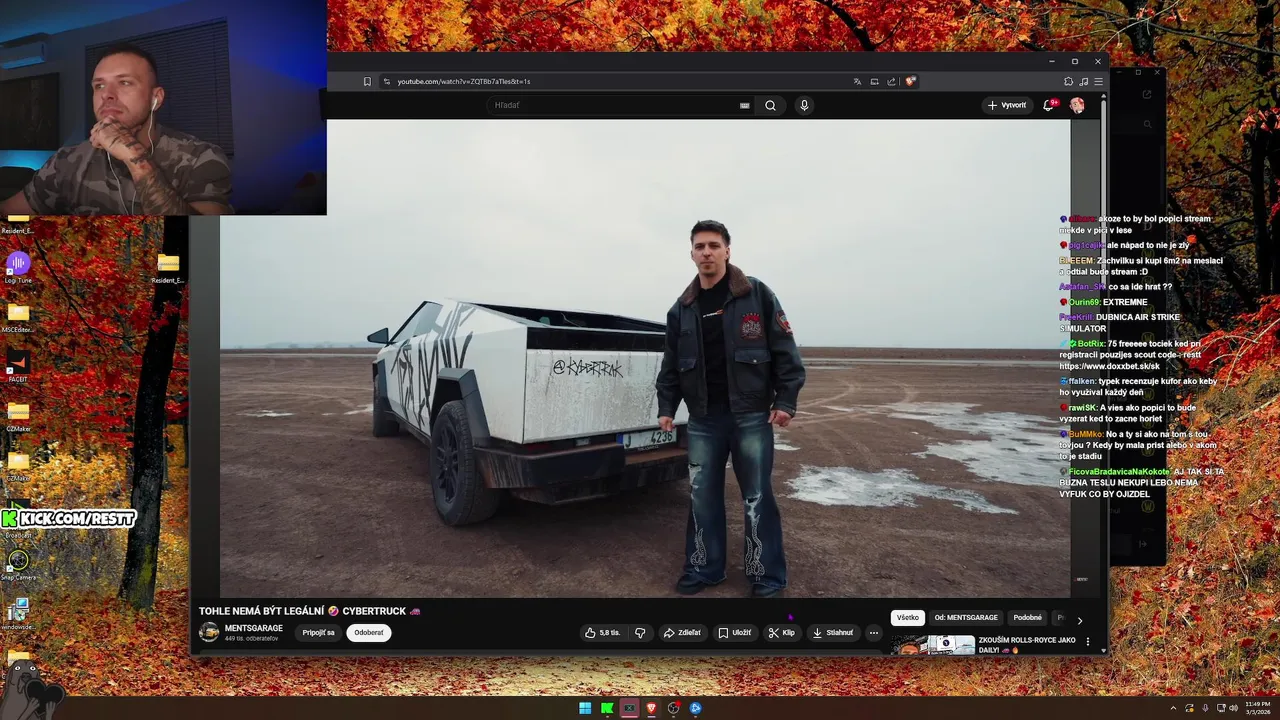Select the Podobné filter chip
The image size is (1280, 720).
coord(1027,618)
